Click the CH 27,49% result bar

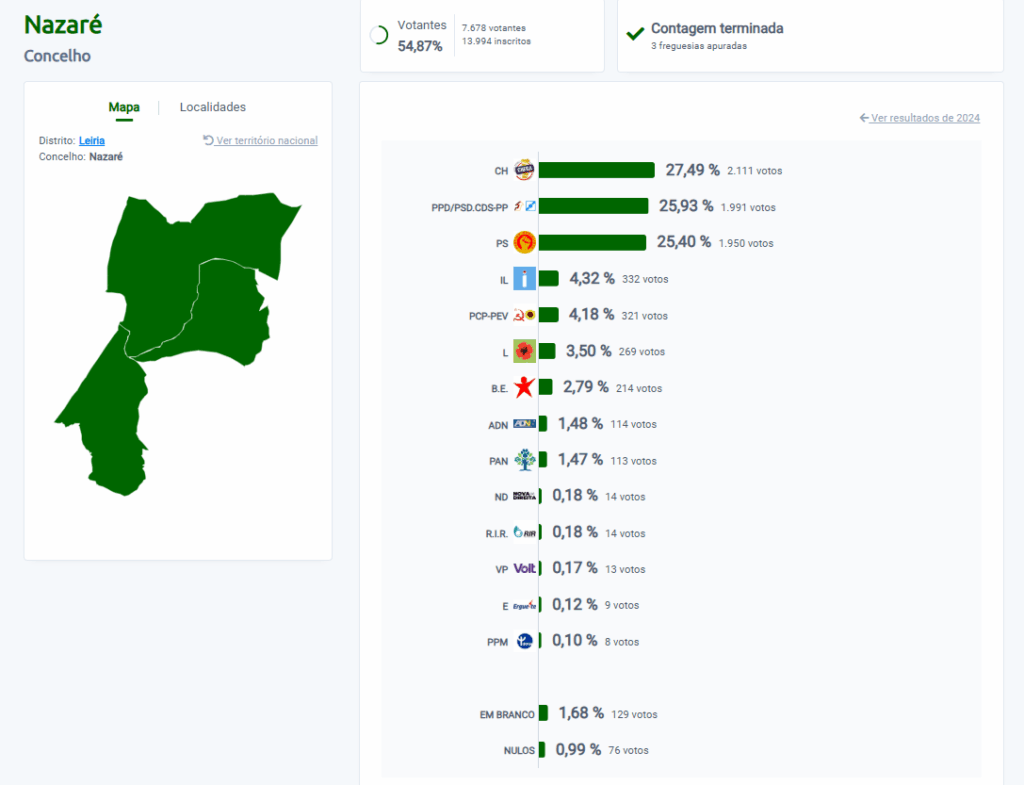596,170
